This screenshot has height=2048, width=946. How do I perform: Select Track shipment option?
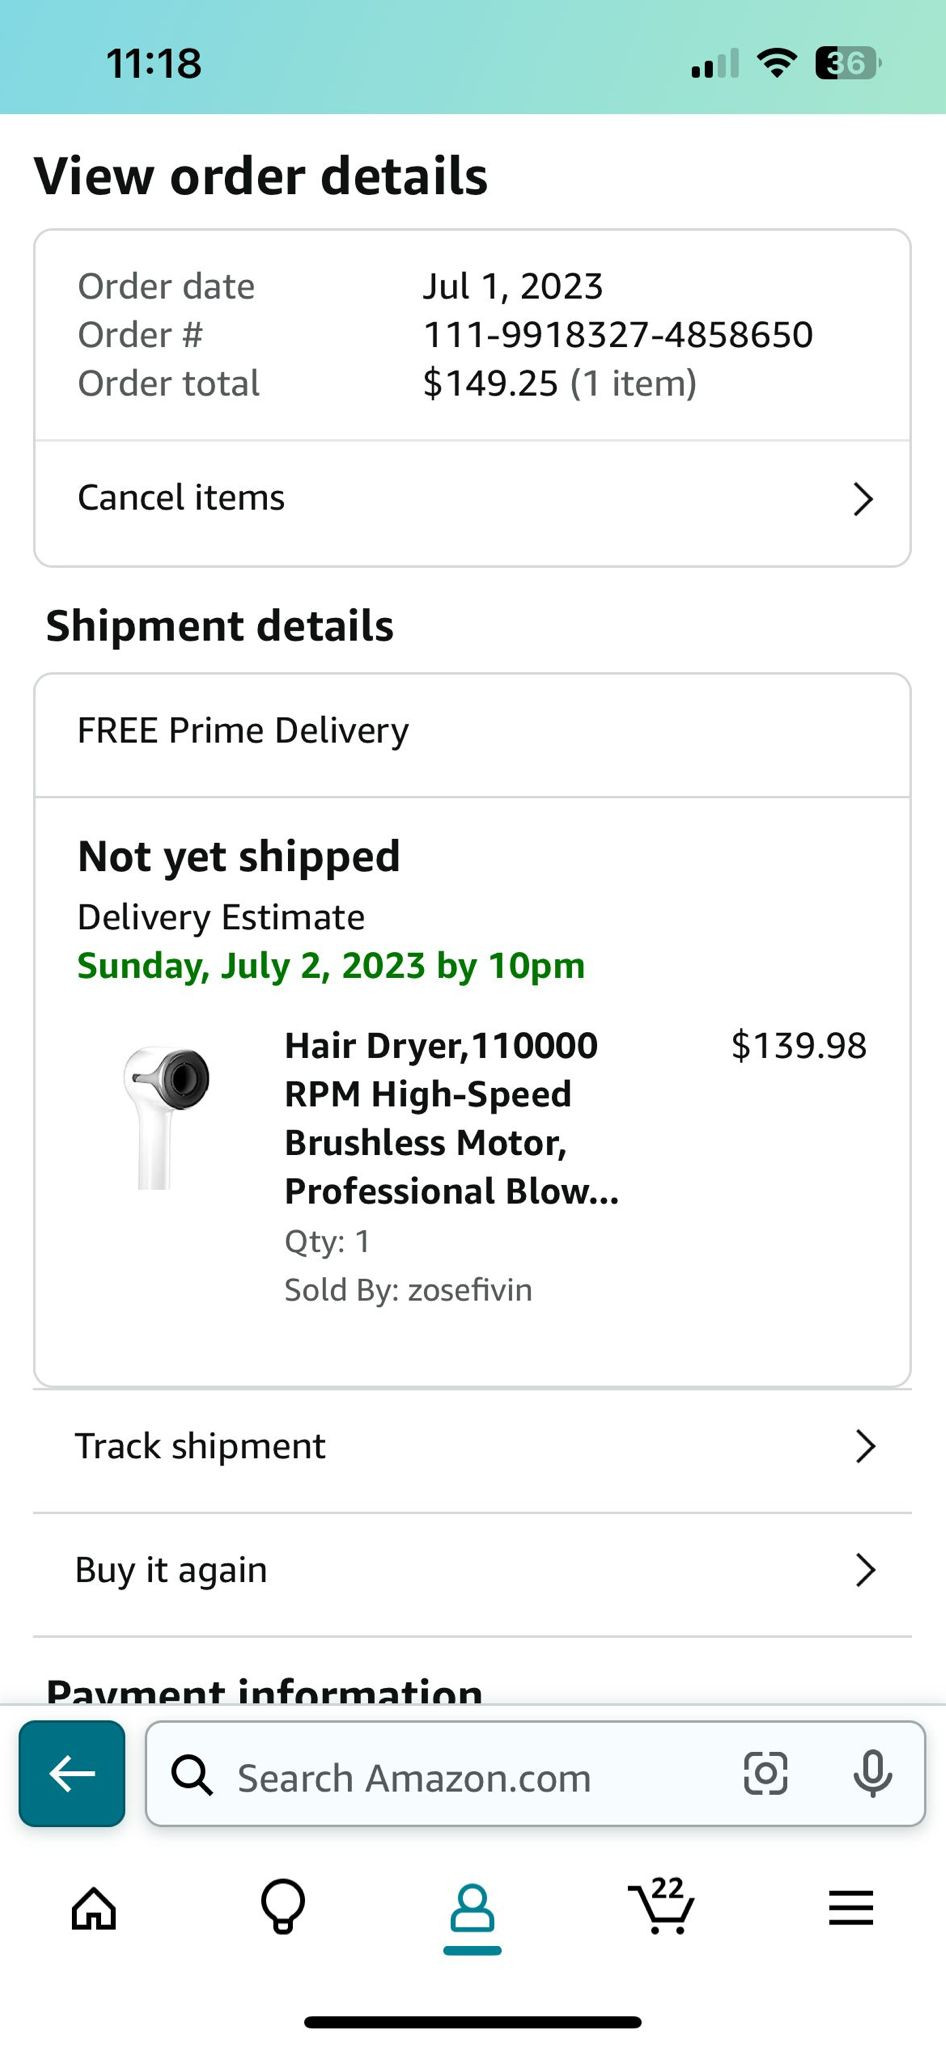[201, 1446]
